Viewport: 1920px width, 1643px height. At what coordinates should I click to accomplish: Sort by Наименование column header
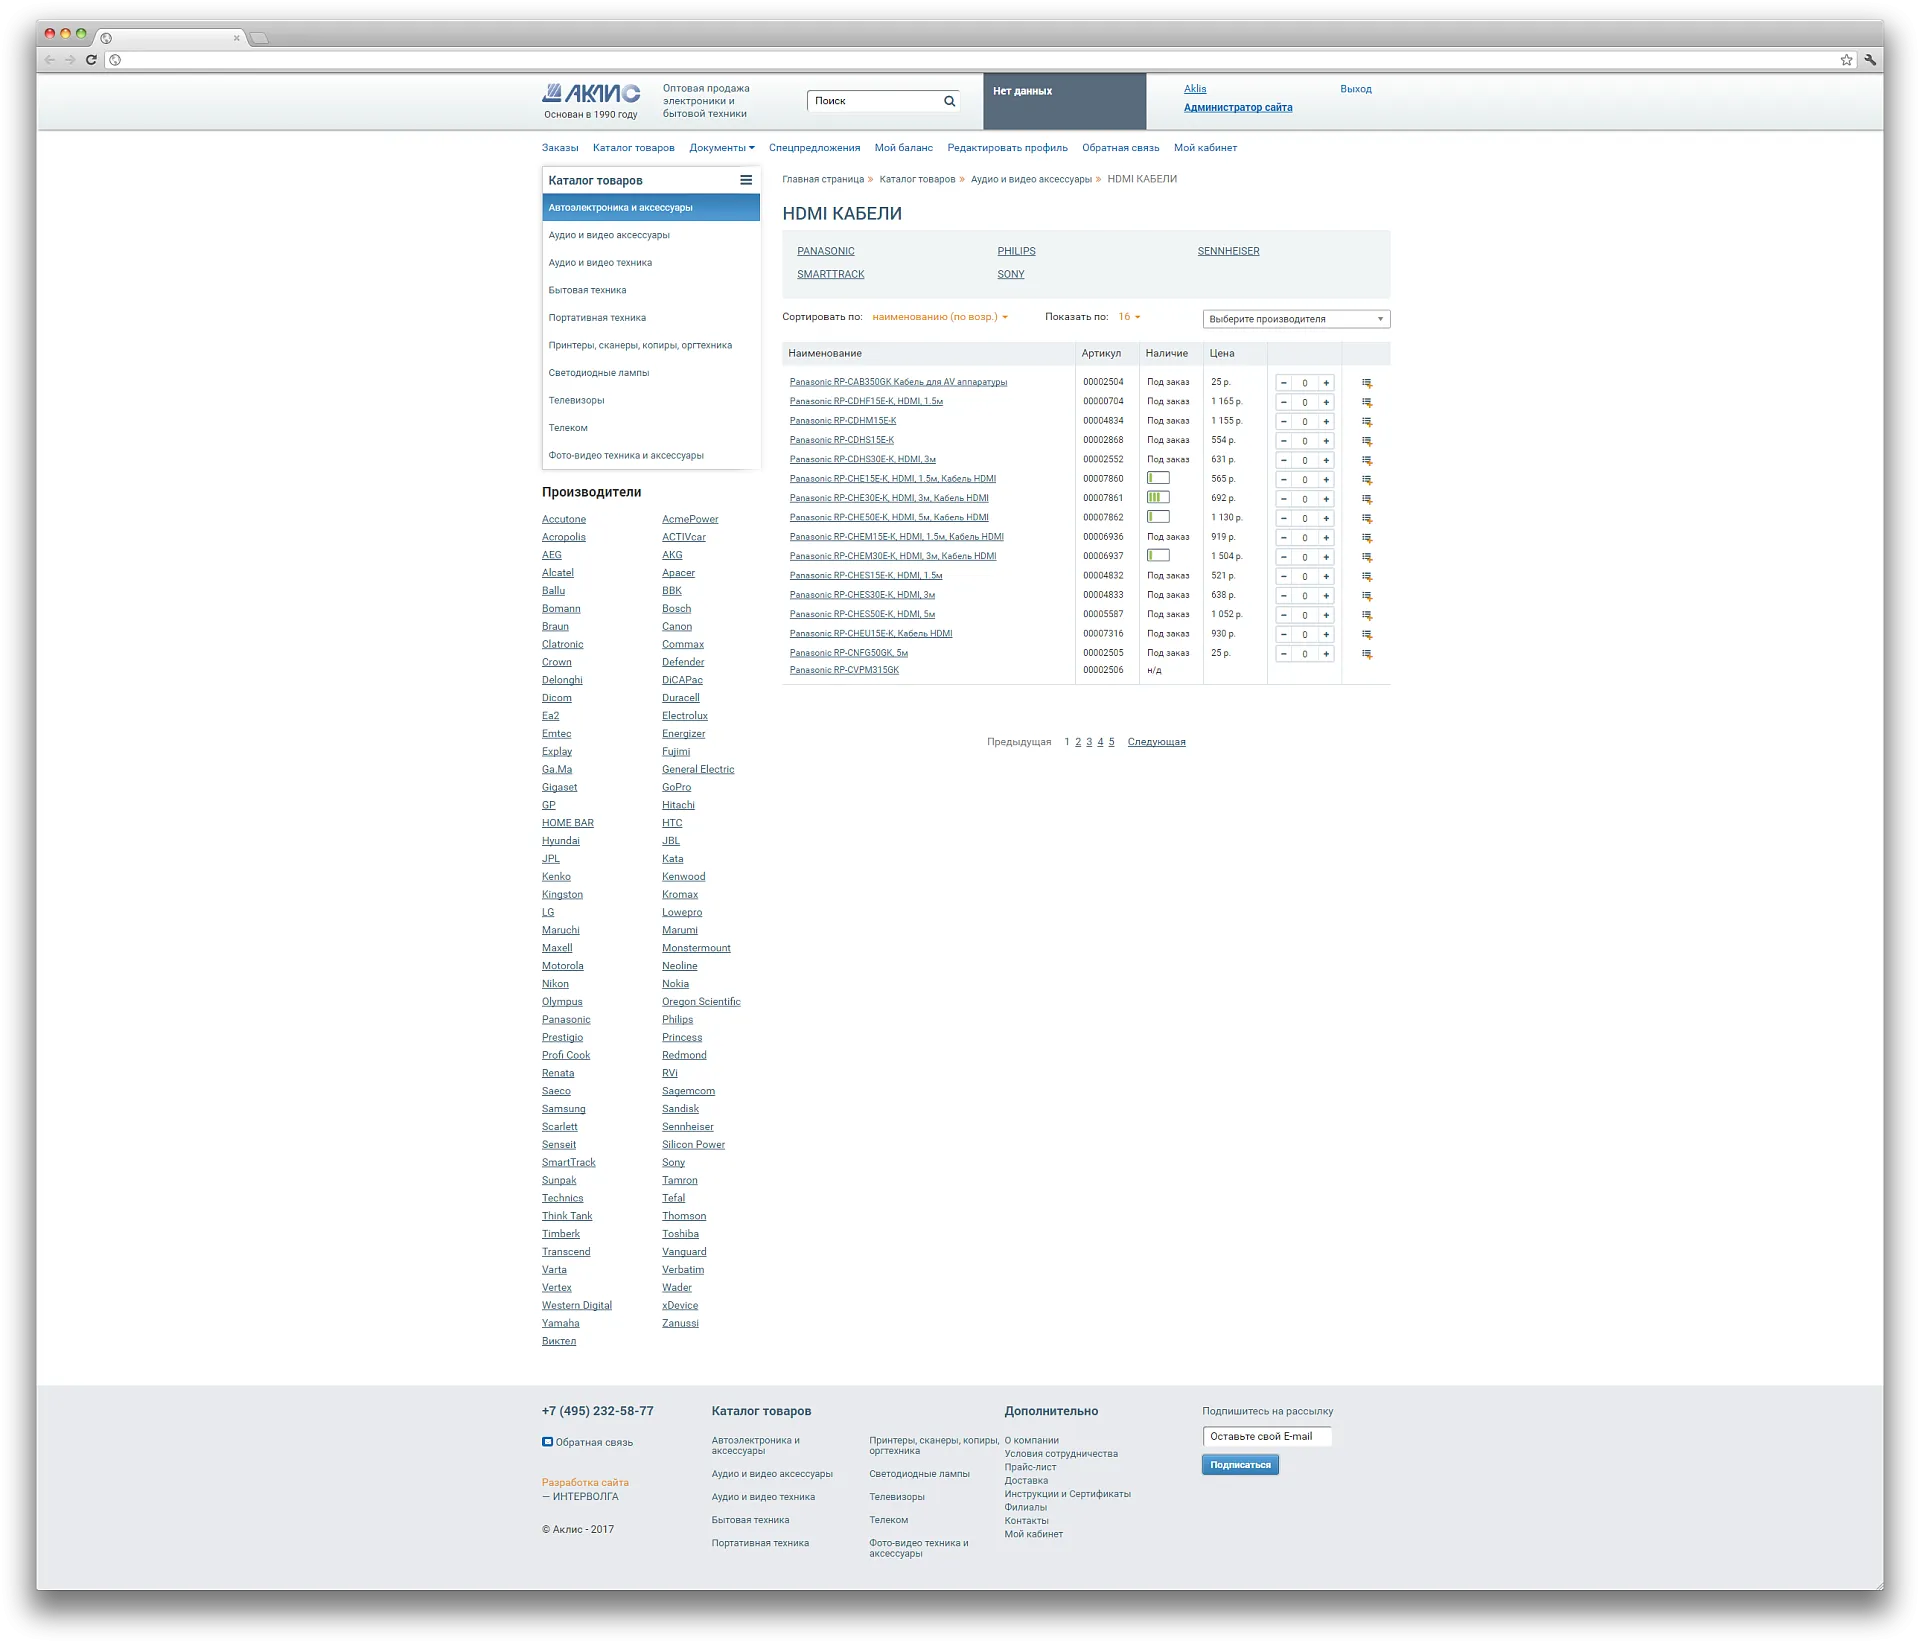pyautogui.click(x=825, y=353)
